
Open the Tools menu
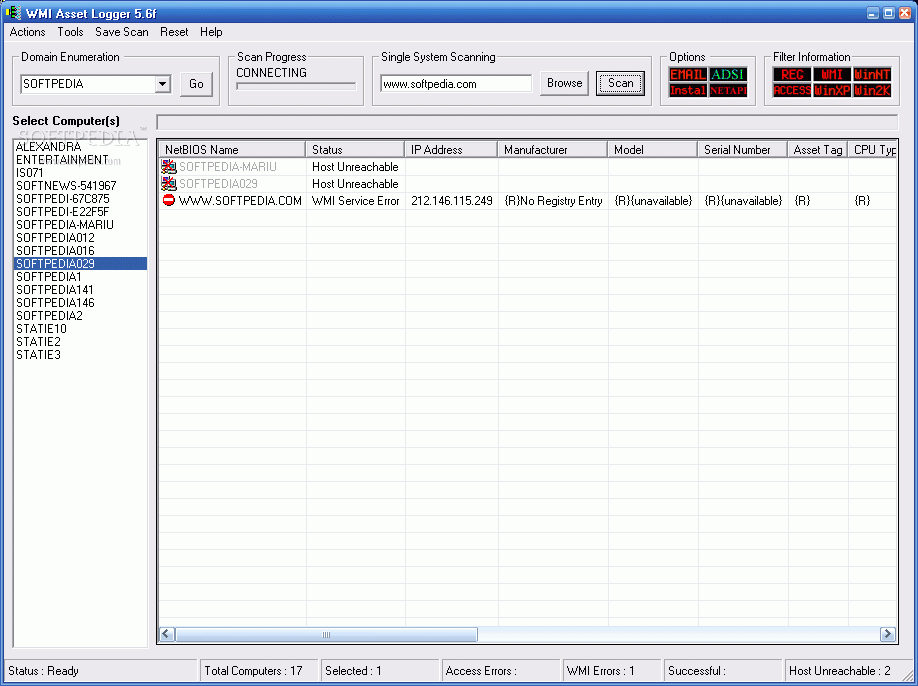coord(70,32)
